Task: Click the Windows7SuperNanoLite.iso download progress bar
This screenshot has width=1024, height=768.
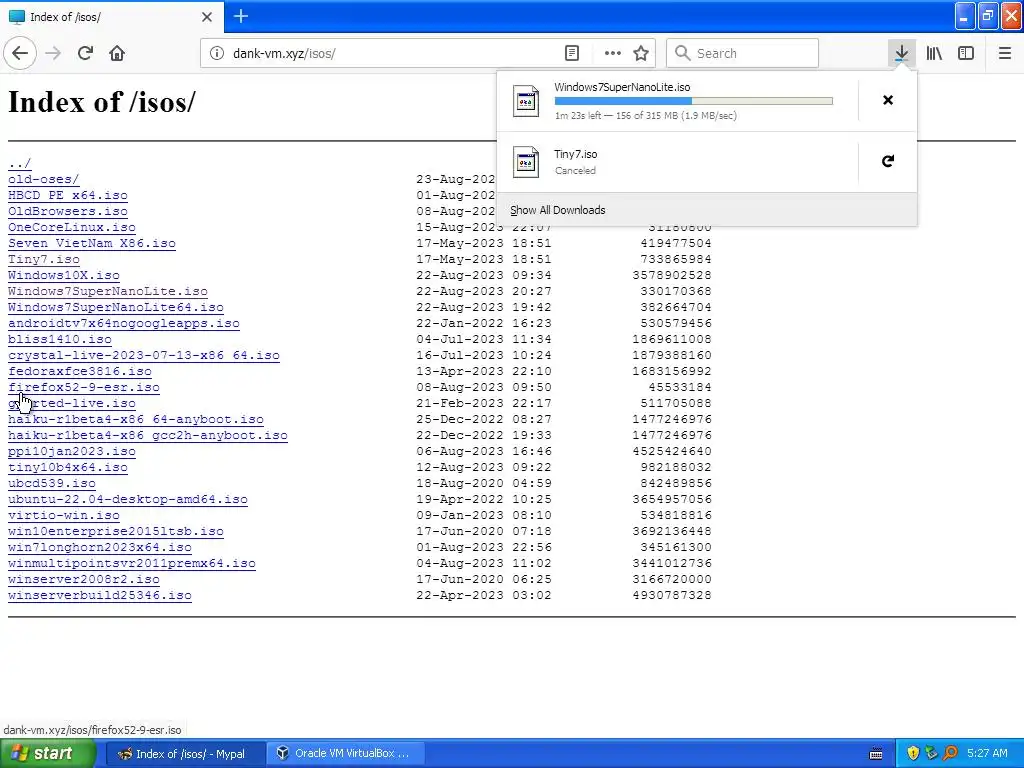Action: click(694, 101)
